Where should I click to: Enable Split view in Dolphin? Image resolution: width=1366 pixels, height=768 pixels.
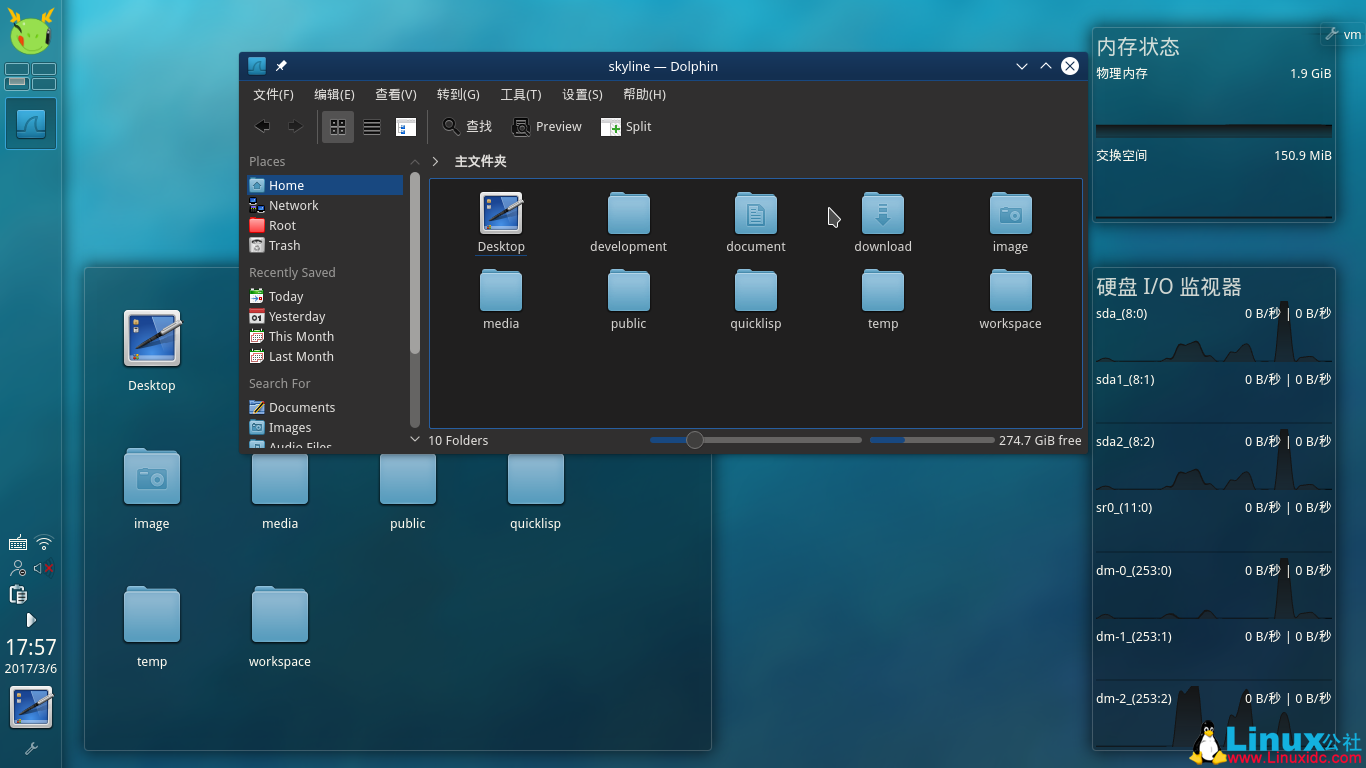pyautogui.click(x=626, y=126)
